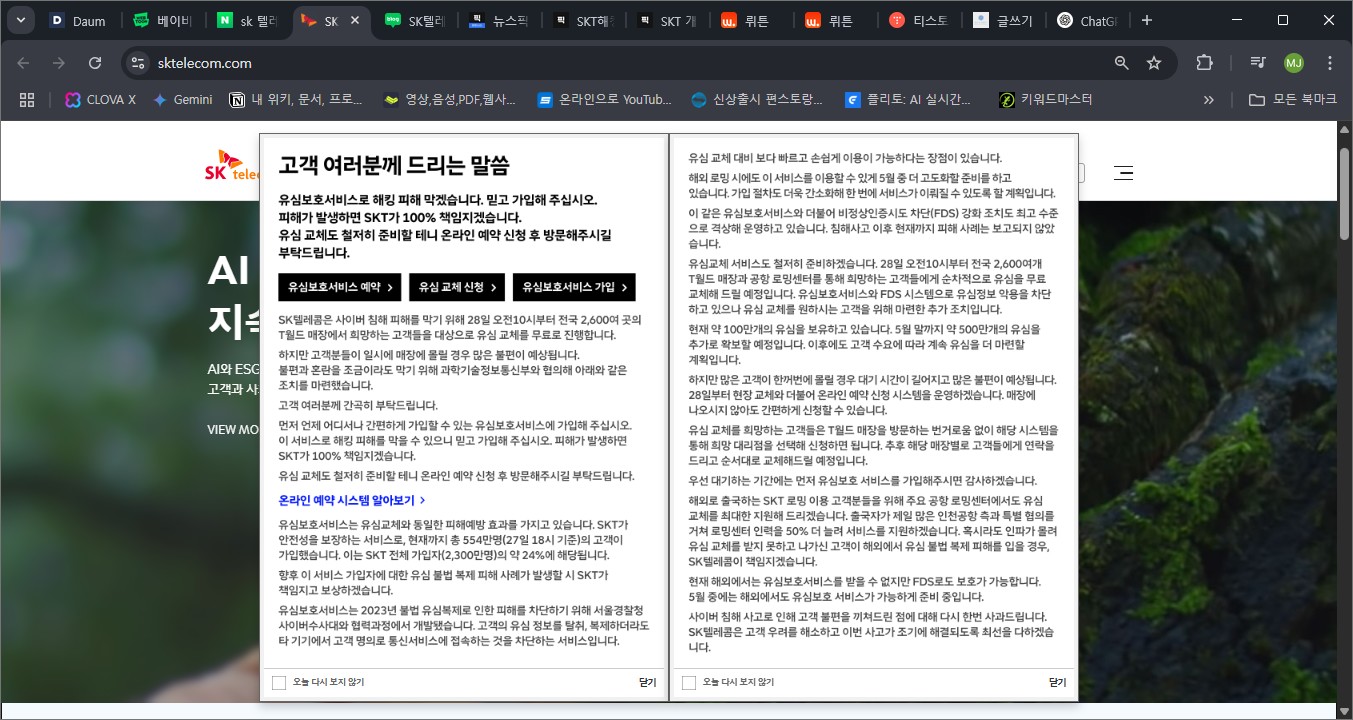Viewport: 1353px width, 720px height.
Task: Open the tab search chevron dropdown
Action: tap(20, 19)
